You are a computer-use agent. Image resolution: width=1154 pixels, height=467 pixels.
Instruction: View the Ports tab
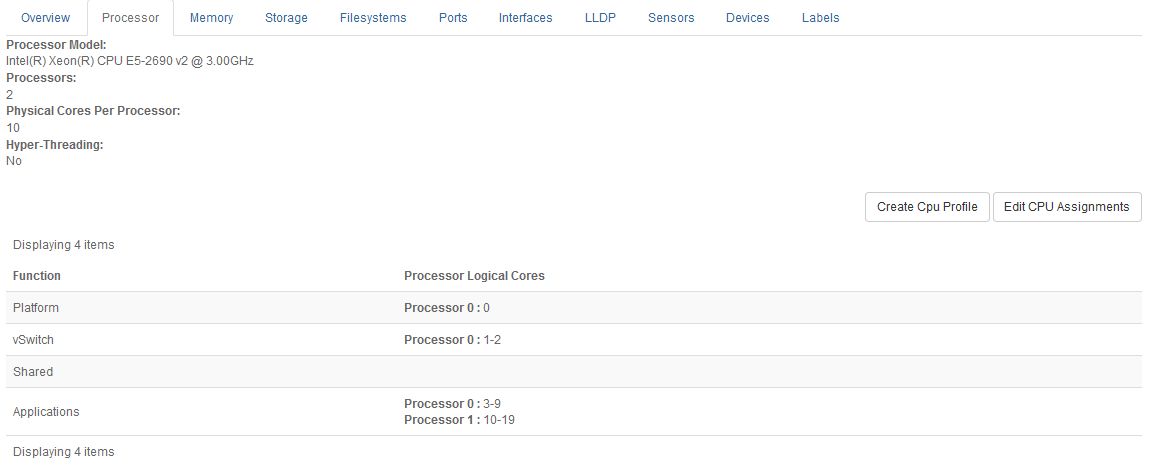point(452,18)
